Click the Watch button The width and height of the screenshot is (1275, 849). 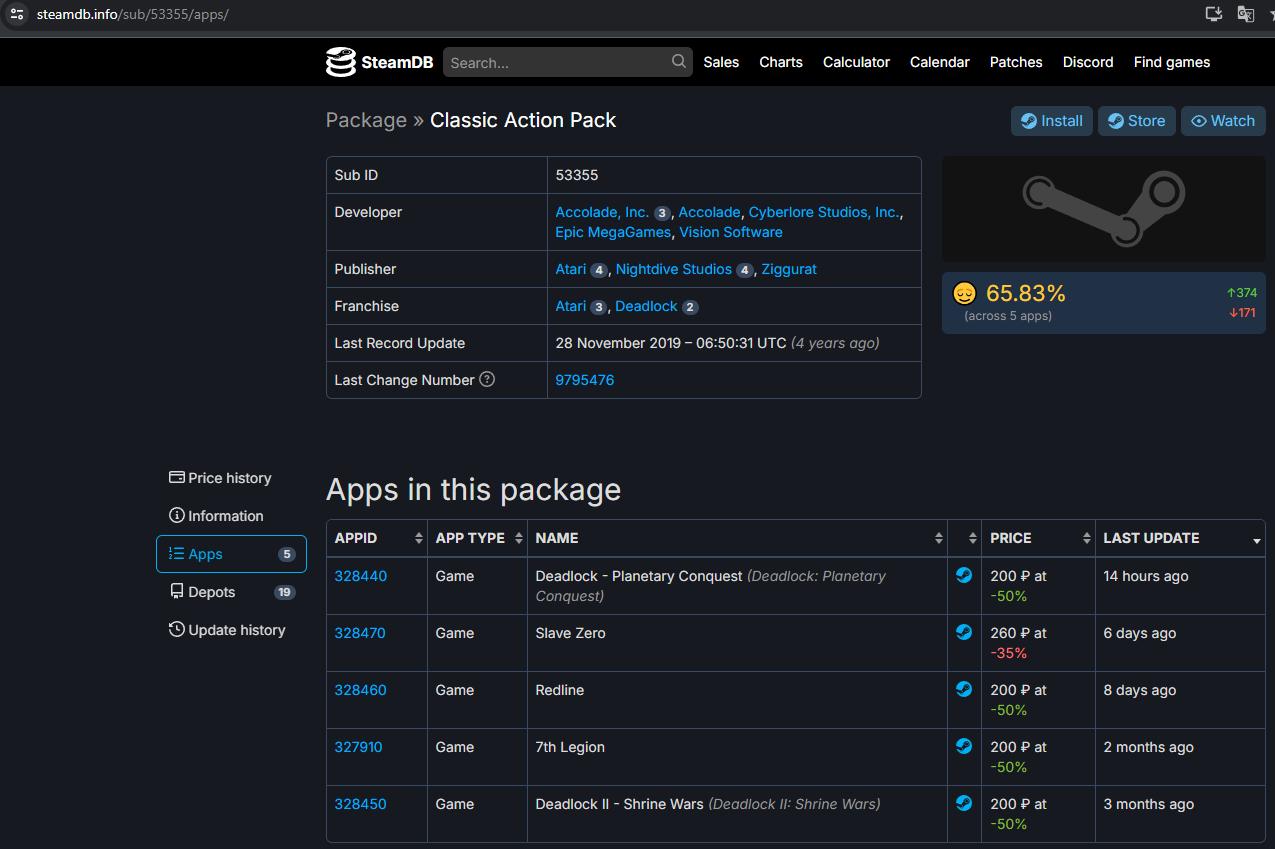click(1223, 121)
